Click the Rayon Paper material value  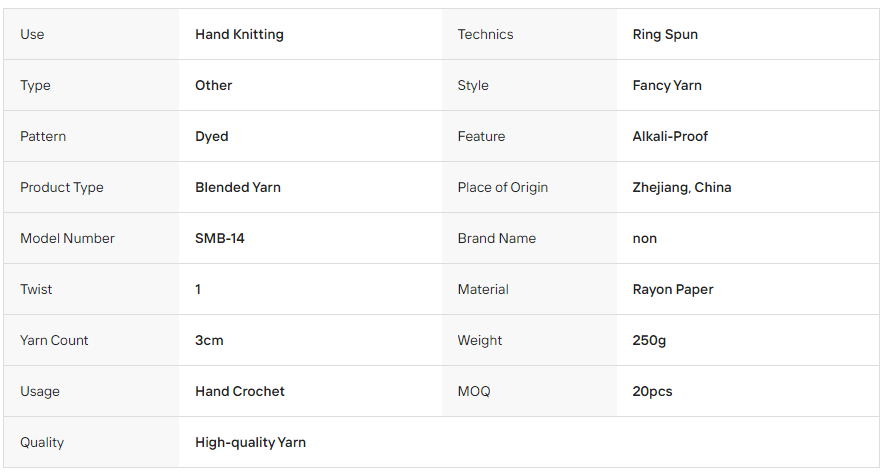pos(673,290)
